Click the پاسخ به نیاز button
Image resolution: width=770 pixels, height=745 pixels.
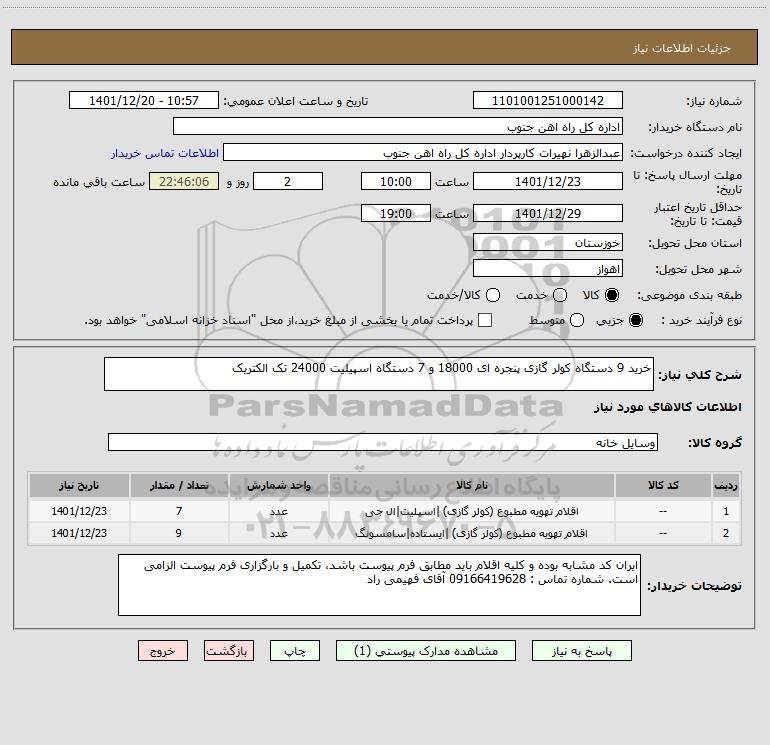(581, 651)
